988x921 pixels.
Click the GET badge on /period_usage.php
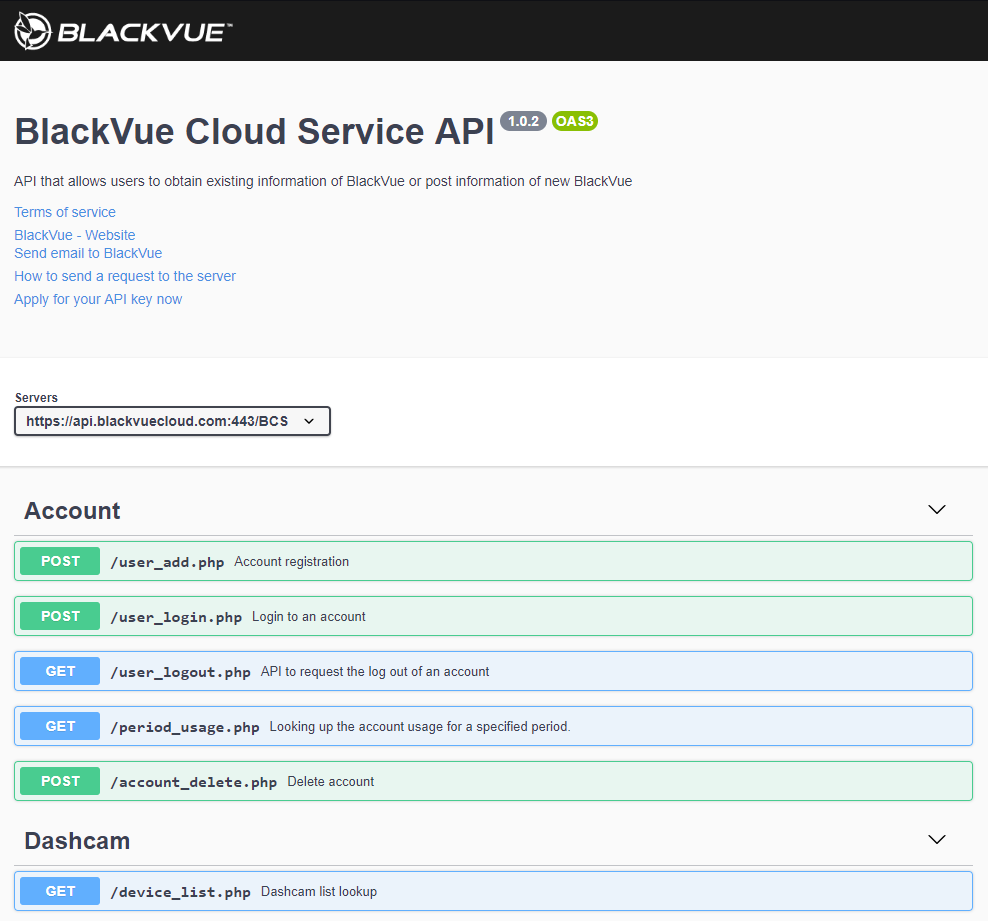pyautogui.click(x=59, y=726)
